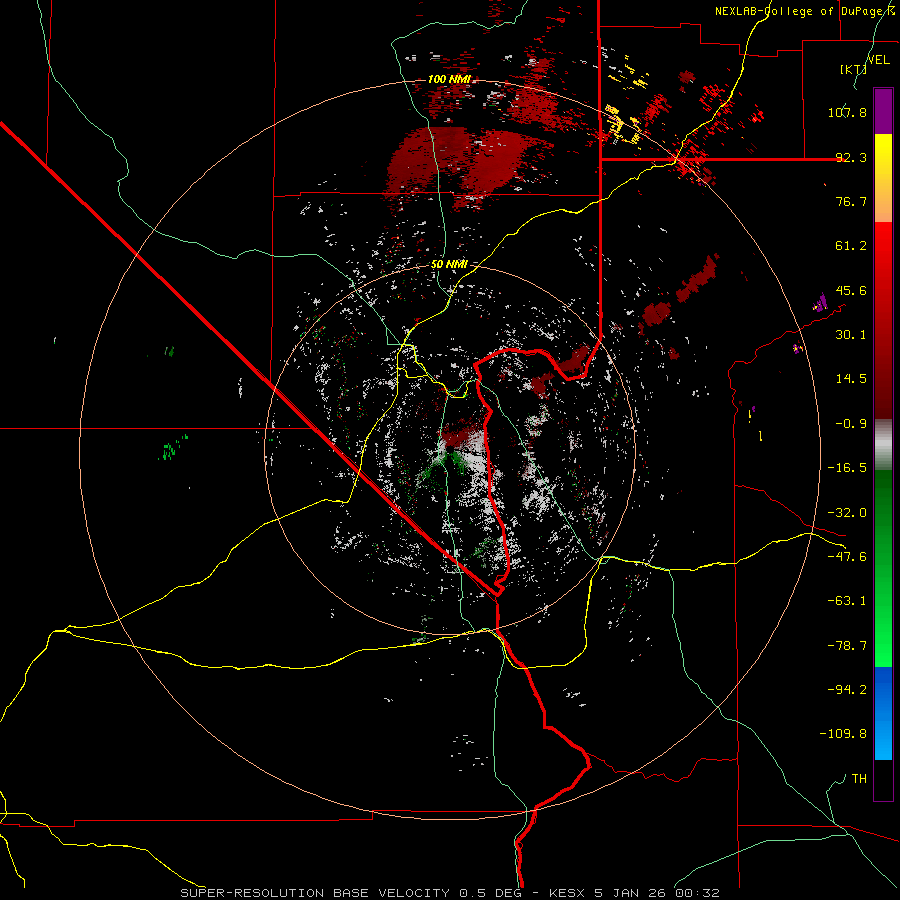Click the Super-Resolution Base Velocity caption text

point(449,893)
